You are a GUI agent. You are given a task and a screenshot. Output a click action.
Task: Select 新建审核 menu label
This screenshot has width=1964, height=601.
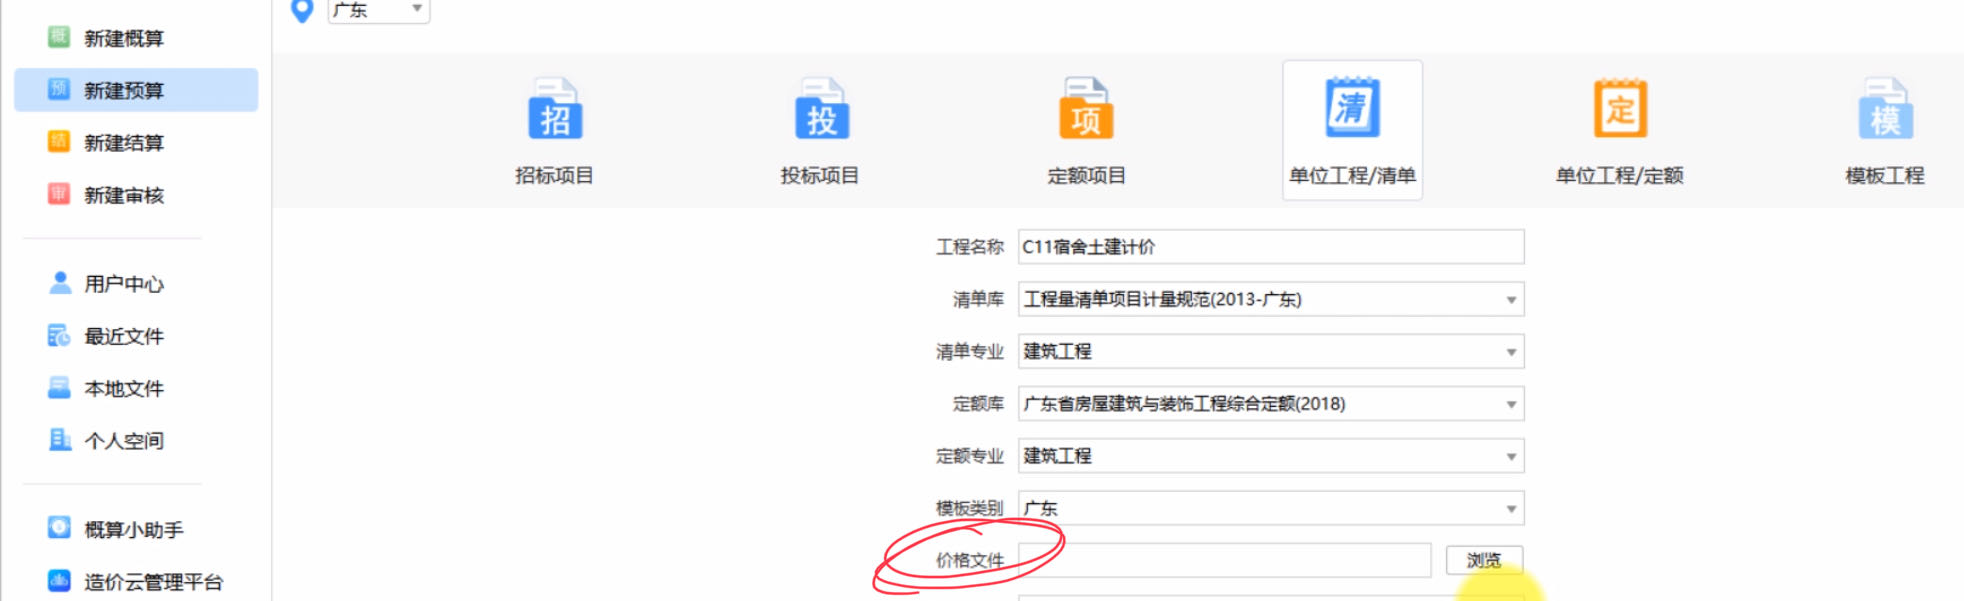pos(124,194)
